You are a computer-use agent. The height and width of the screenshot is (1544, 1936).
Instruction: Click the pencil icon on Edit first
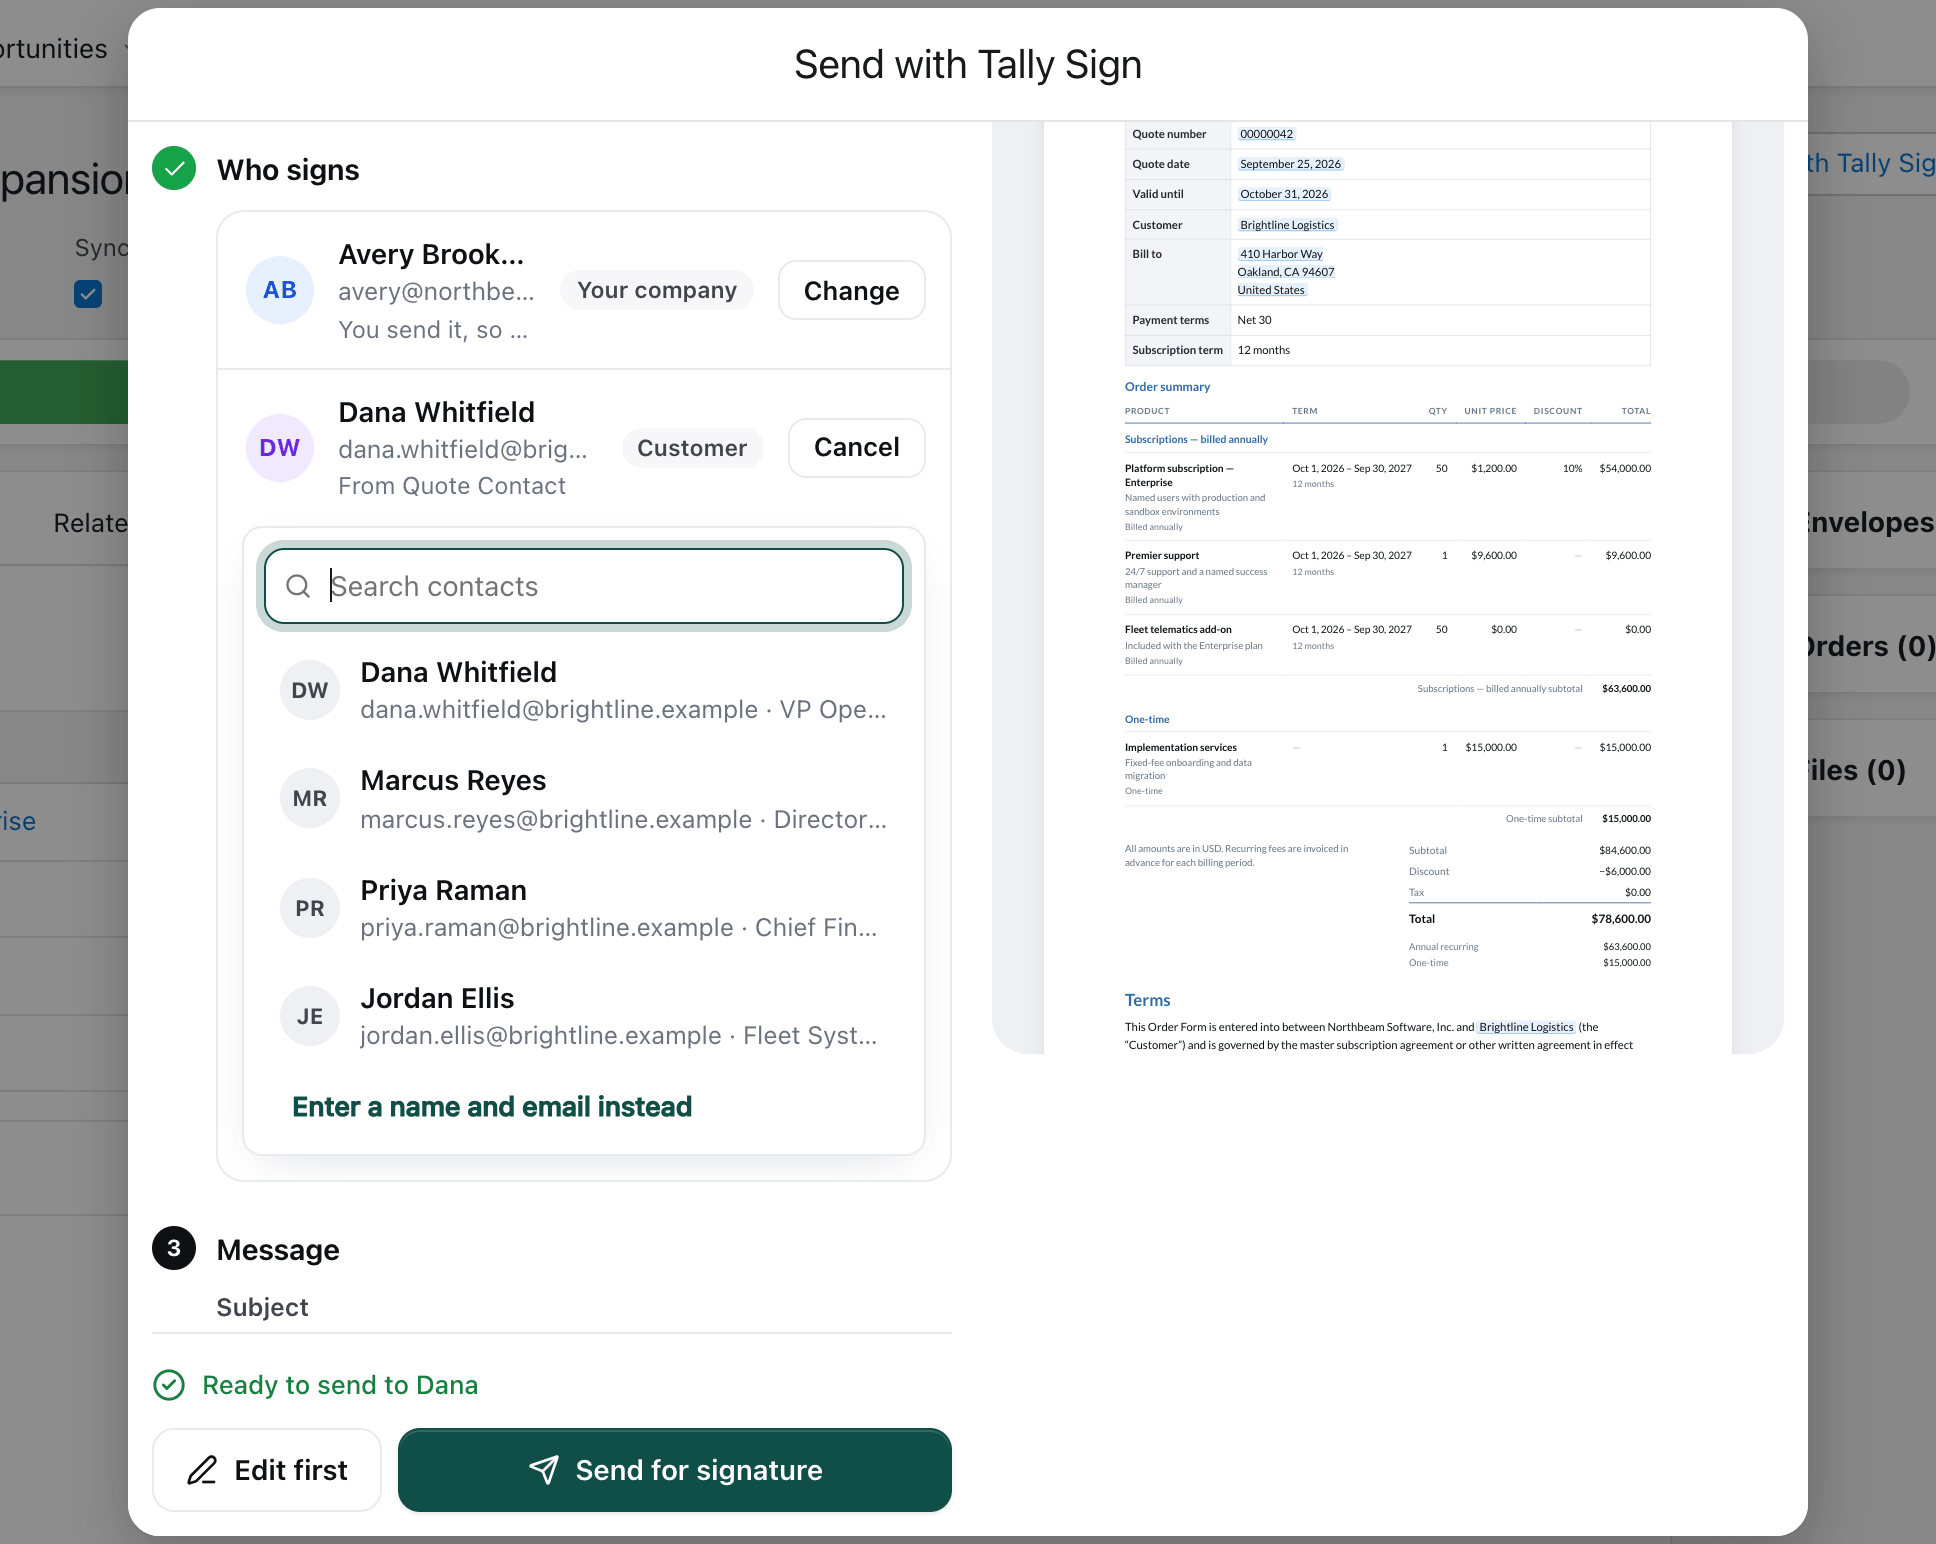202,1470
